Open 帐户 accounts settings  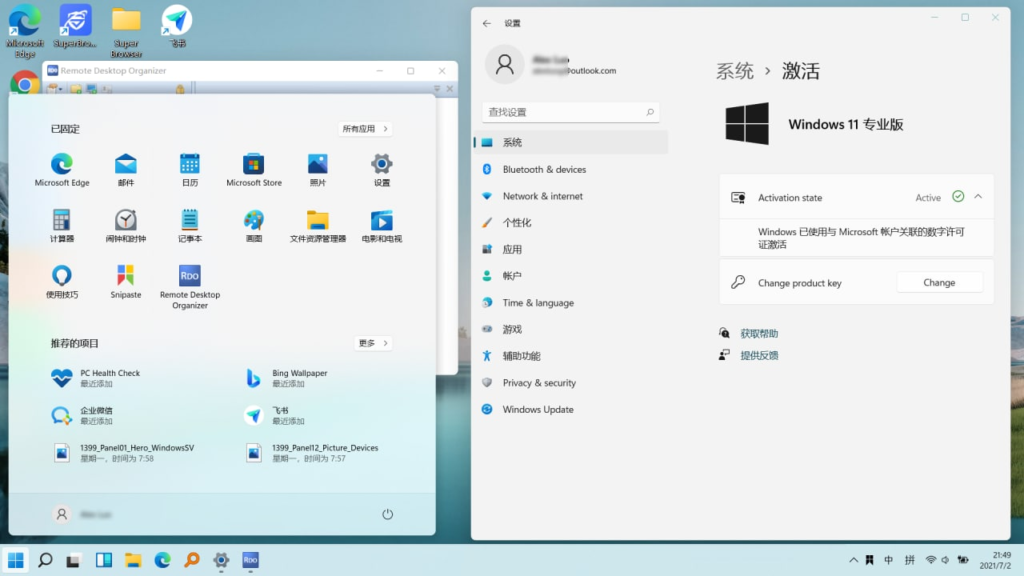pyautogui.click(x=571, y=276)
